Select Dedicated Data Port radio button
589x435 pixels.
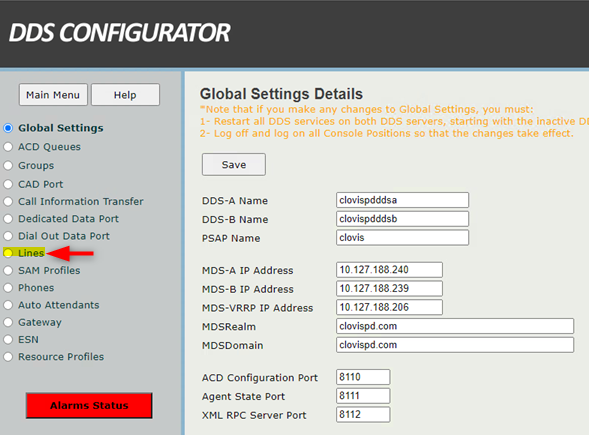click(x=8, y=219)
